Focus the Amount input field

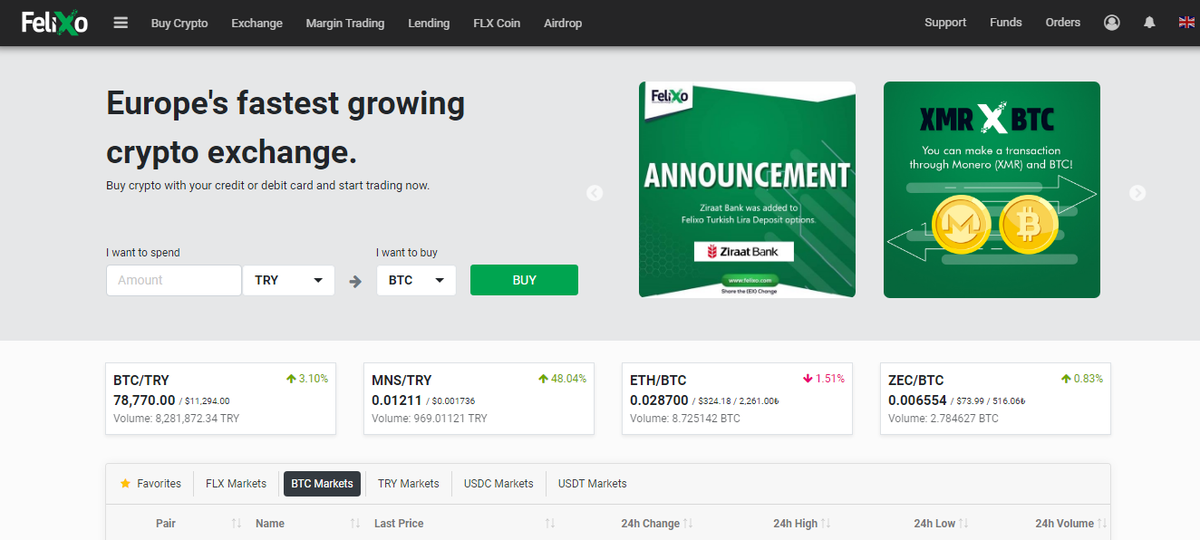174,280
